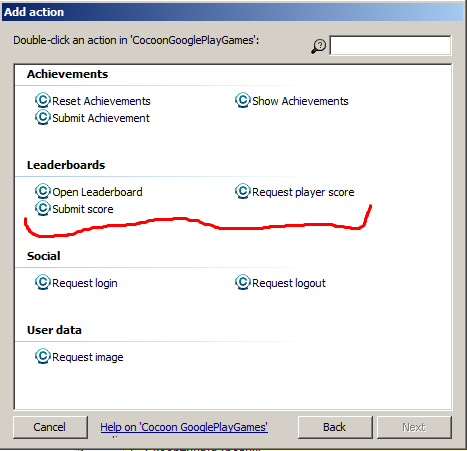467x451 pixels.
Task: Select the Achievements category header
Action: (67, 74)
